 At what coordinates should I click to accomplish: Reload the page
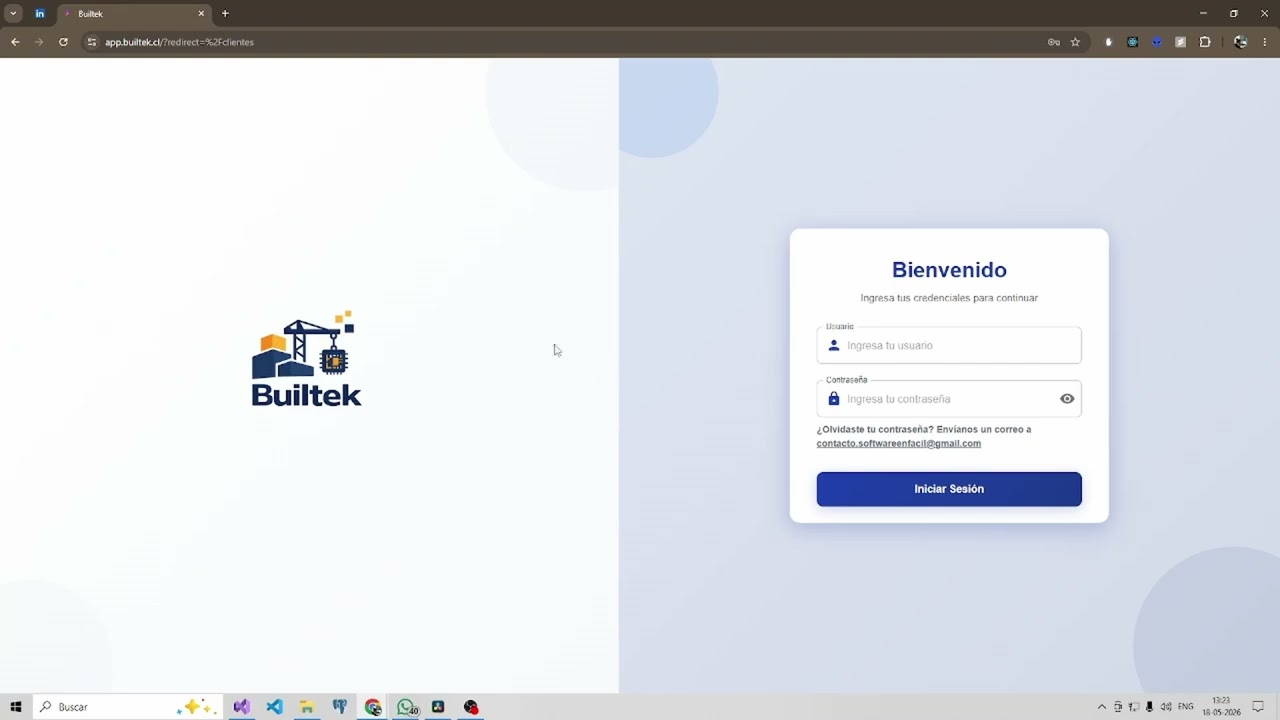[63, 42]
